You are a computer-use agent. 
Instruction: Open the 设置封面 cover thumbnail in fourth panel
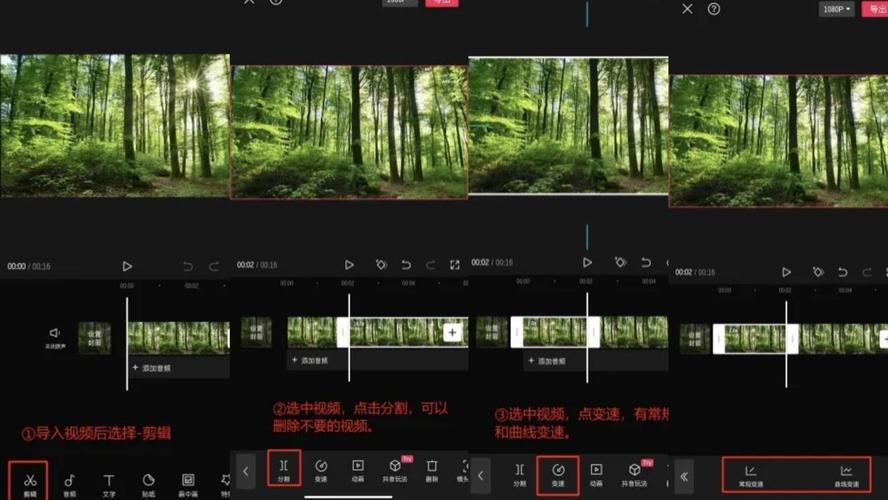pos(695,339)
